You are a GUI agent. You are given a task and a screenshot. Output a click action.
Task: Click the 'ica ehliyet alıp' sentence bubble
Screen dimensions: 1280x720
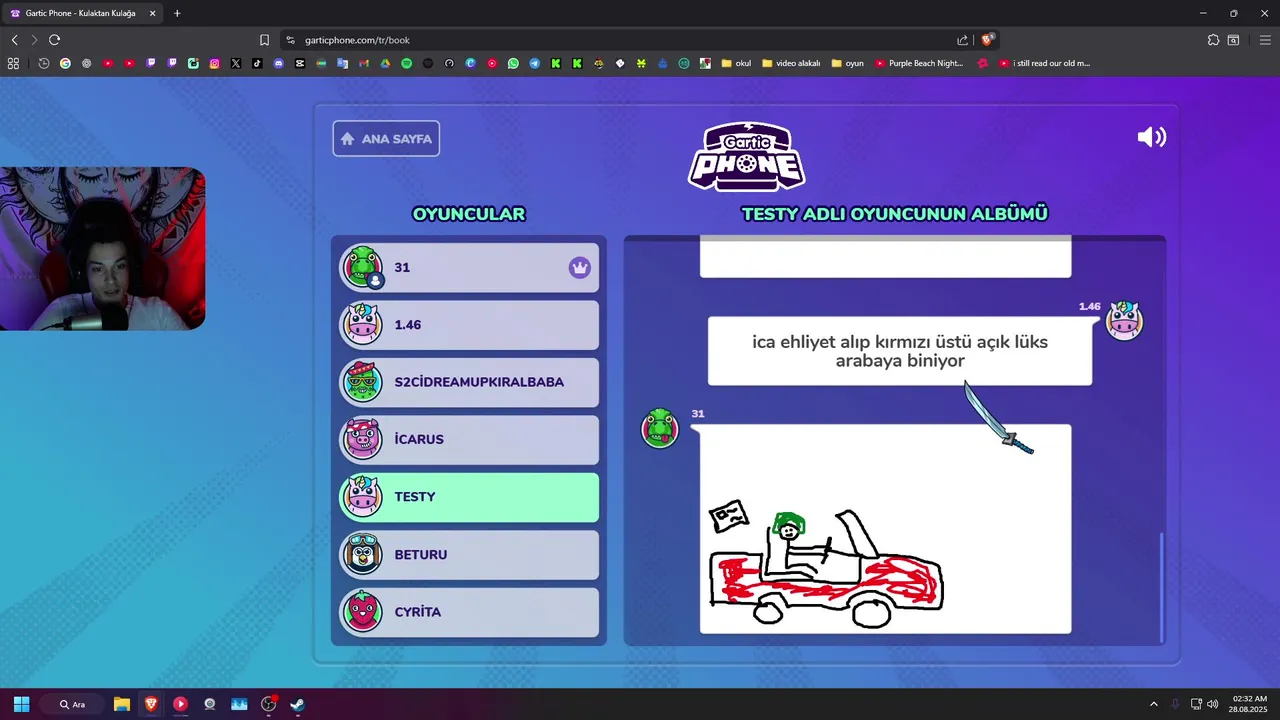tap(900, 351)
